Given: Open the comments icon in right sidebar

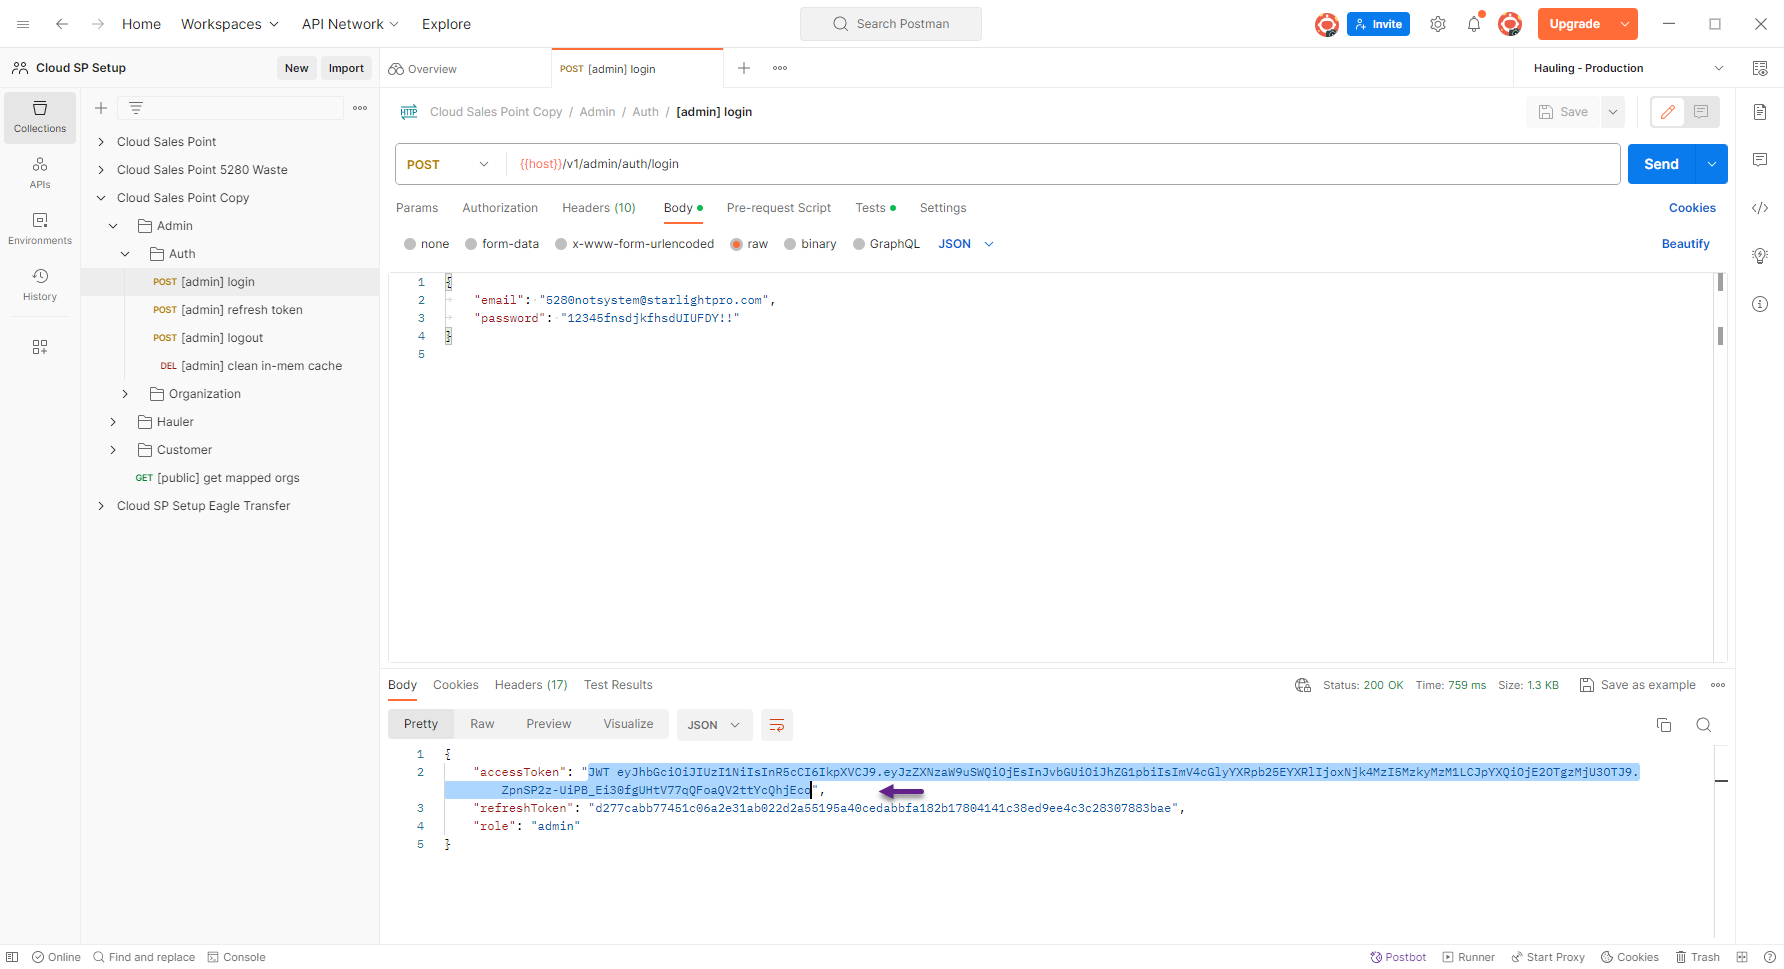Looking at the screenshot, I should click(1760, 160).
